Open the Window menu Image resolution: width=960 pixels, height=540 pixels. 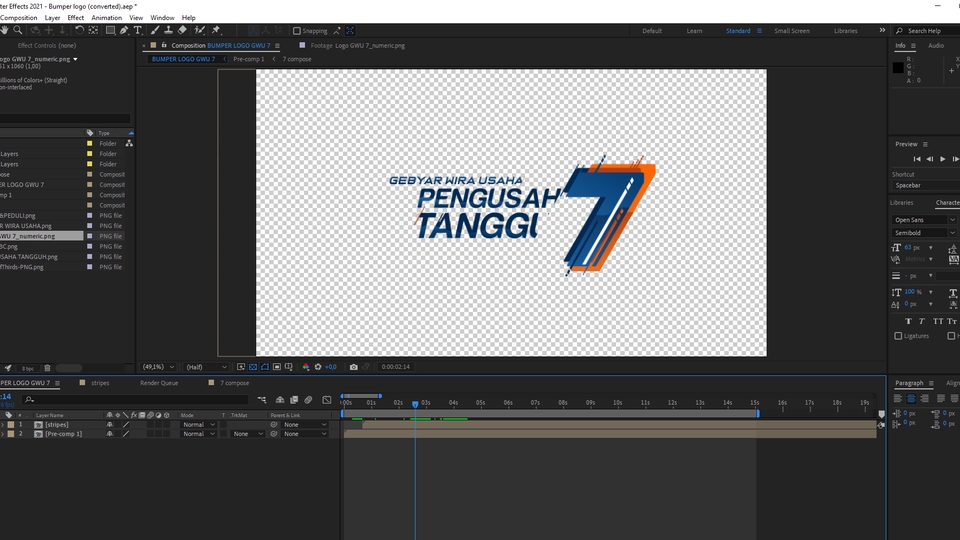pyautogui.click(x=162, y=18)
